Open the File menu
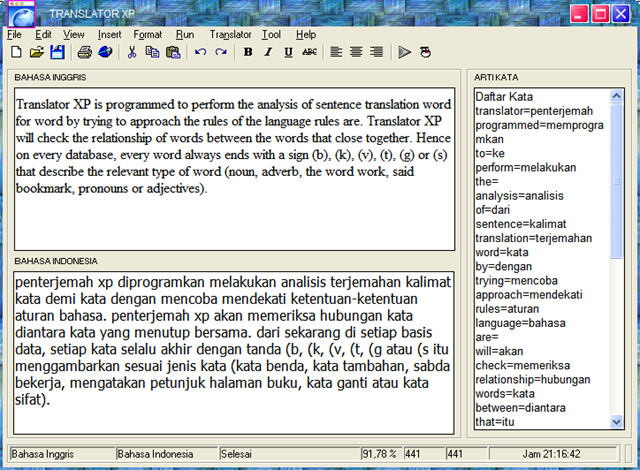Viewport: 640px width, 470px height. [14, 35]
